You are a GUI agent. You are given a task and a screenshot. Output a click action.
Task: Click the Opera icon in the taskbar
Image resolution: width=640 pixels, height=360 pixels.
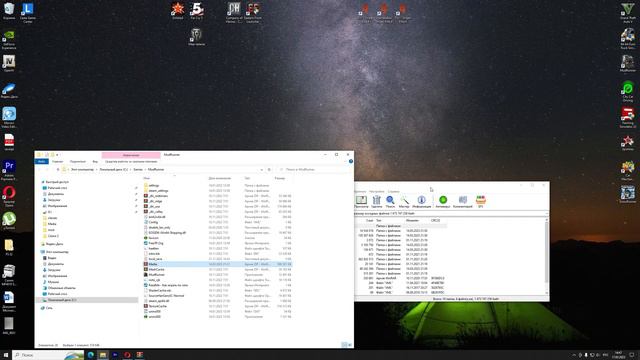point(127,355)
